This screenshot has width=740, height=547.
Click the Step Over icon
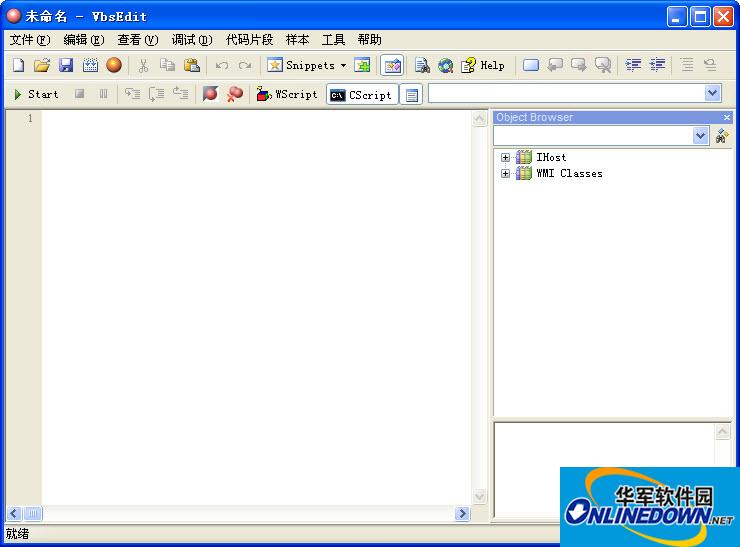(157, 94)
